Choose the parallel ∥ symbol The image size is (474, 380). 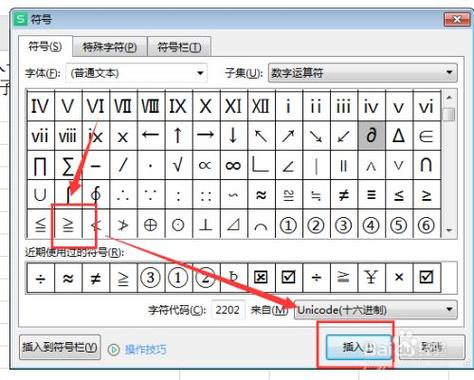click(x=344, y=165)
